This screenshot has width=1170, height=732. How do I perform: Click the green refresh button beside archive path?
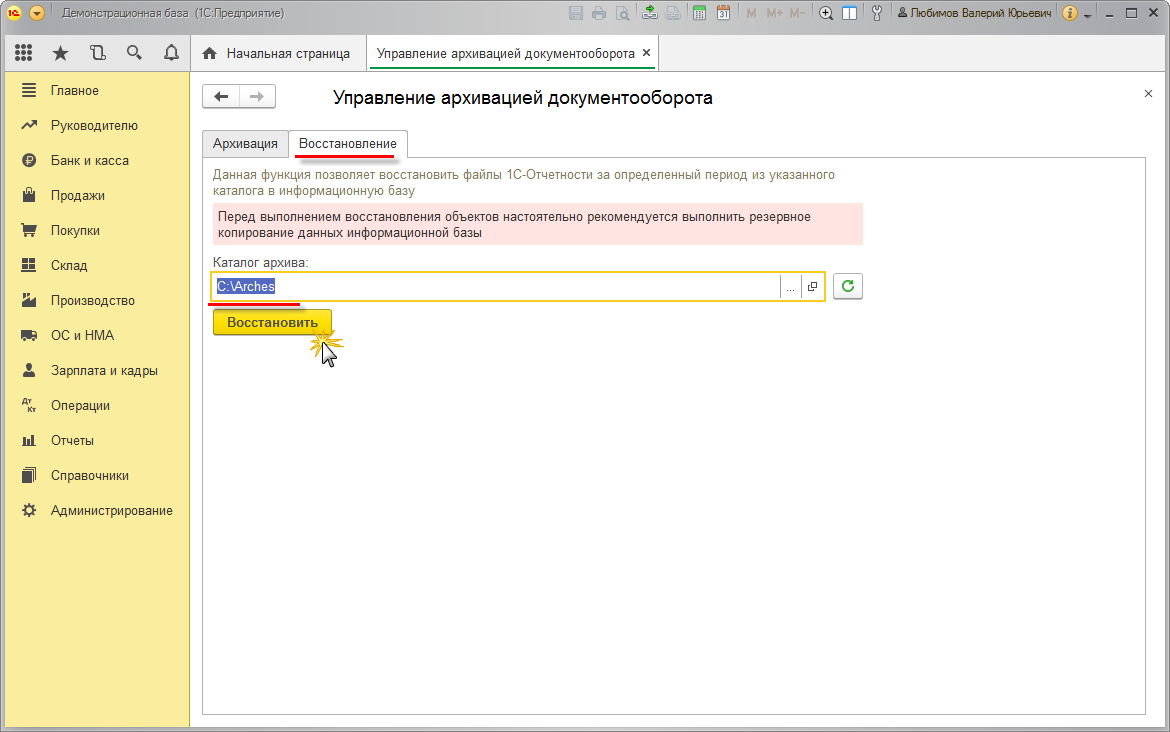coord(848,287)
